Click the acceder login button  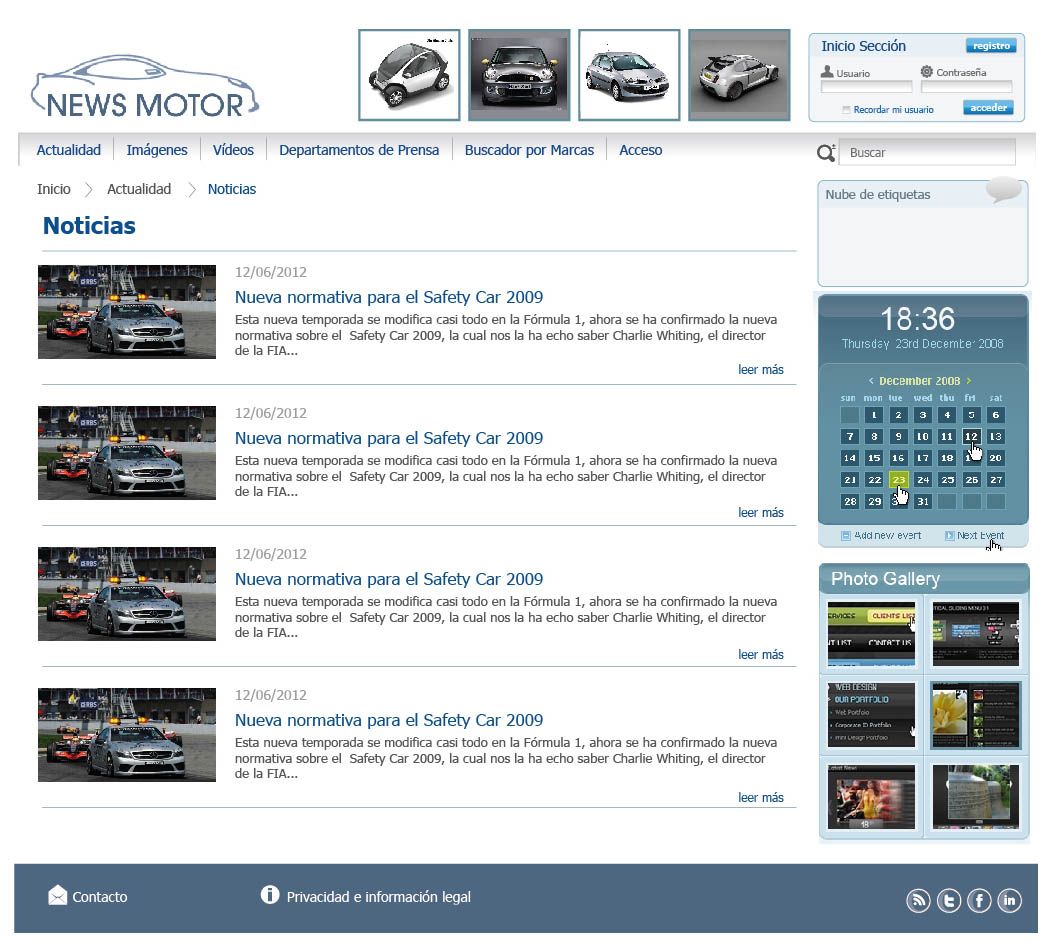coord(988,107)
